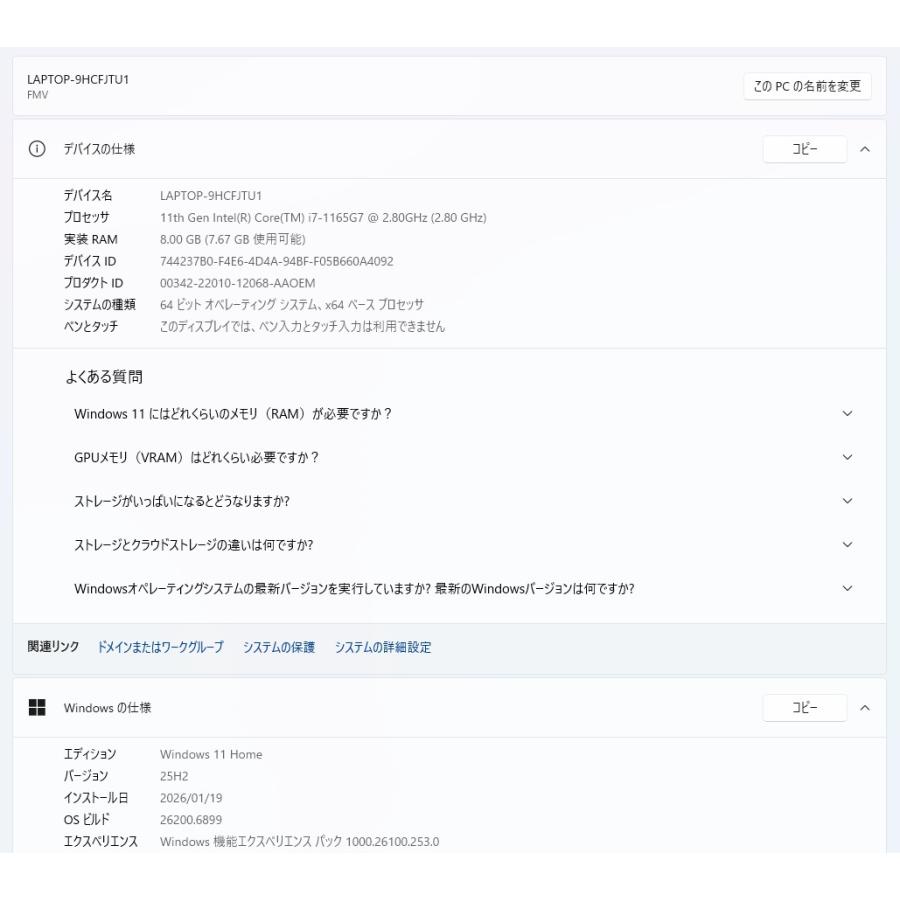Click the Windows の仕様 section title
The width and height of the screenshot is (900, 900).
point(107,708)
